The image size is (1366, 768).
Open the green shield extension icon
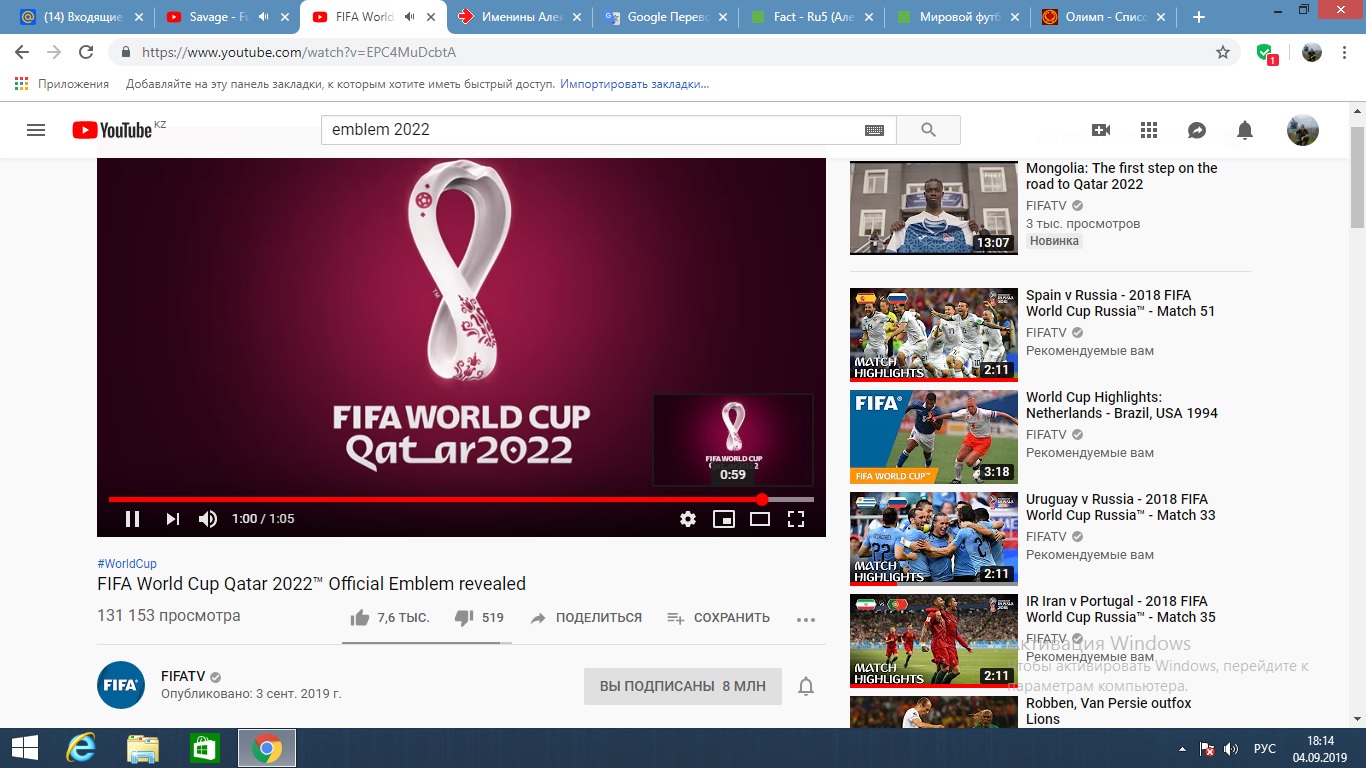[x=1266, y=53]
